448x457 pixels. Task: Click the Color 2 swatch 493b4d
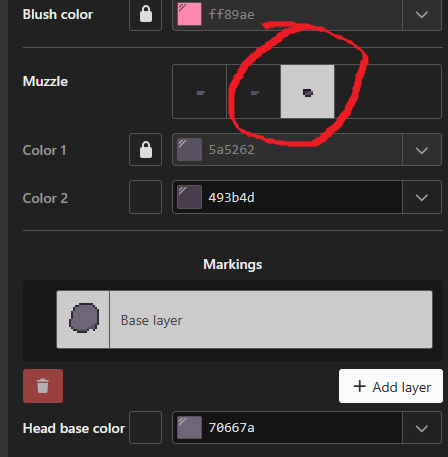(189, 197)
